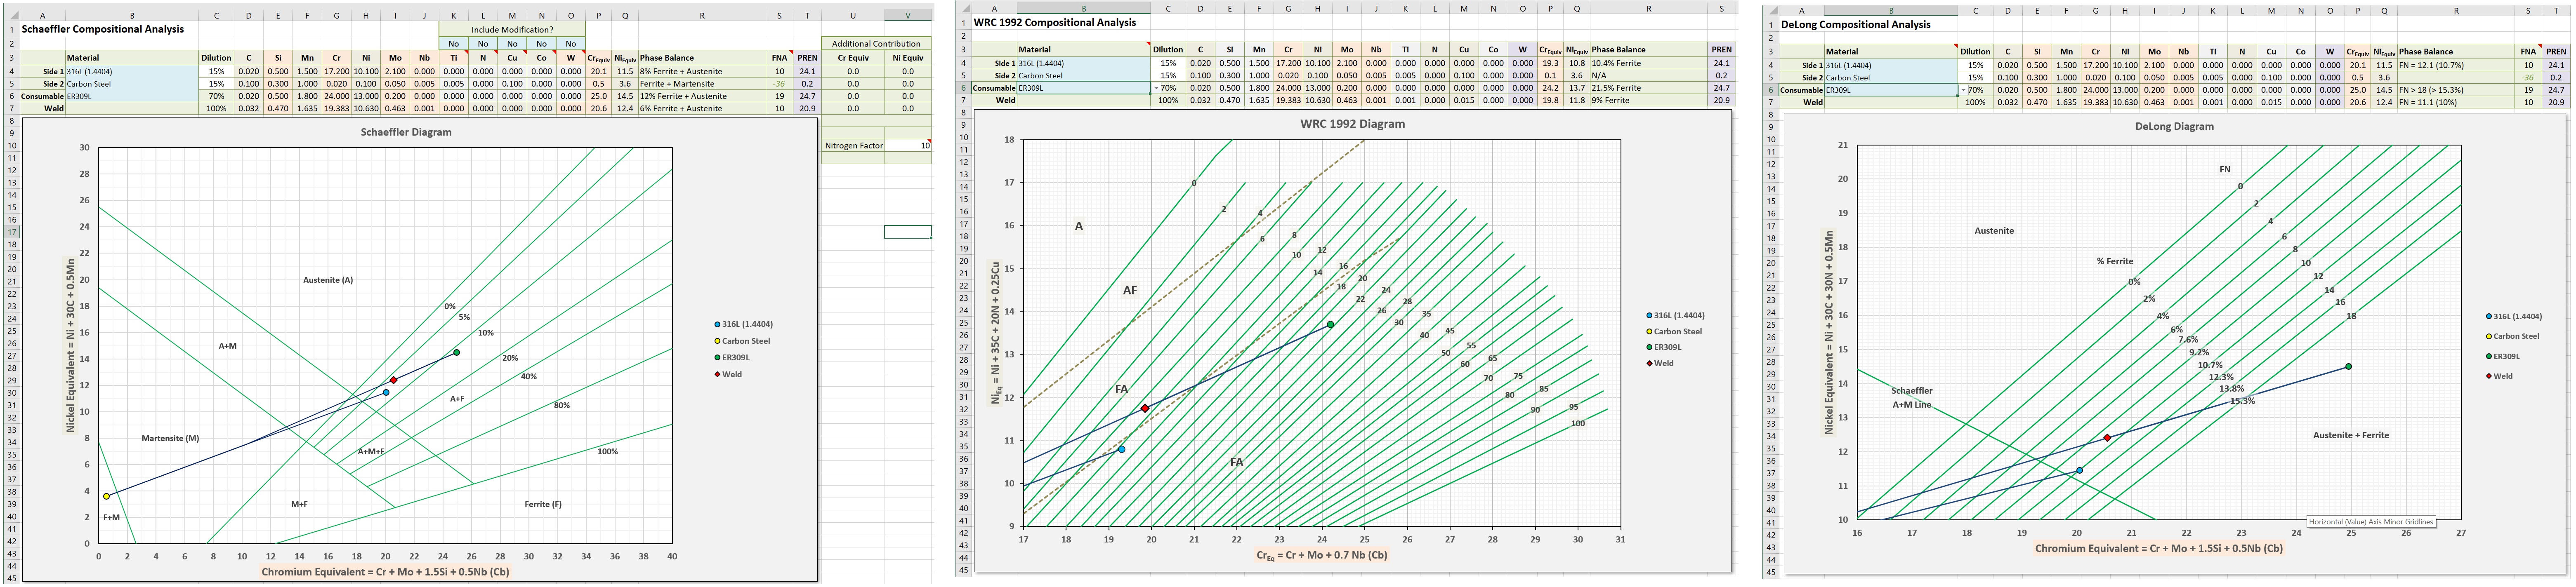Select the DeLong Diagram chart title
This screenshot has height=587, width=2576.
[2174, 127]
